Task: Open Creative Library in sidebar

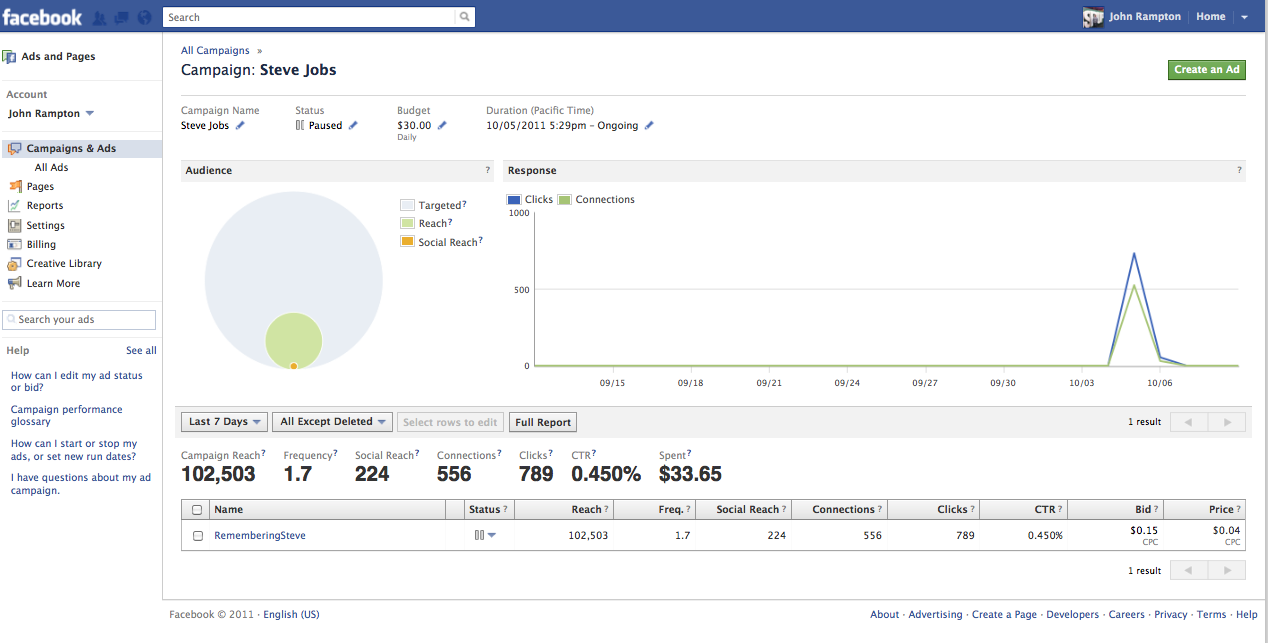Action: coord(64,264)
